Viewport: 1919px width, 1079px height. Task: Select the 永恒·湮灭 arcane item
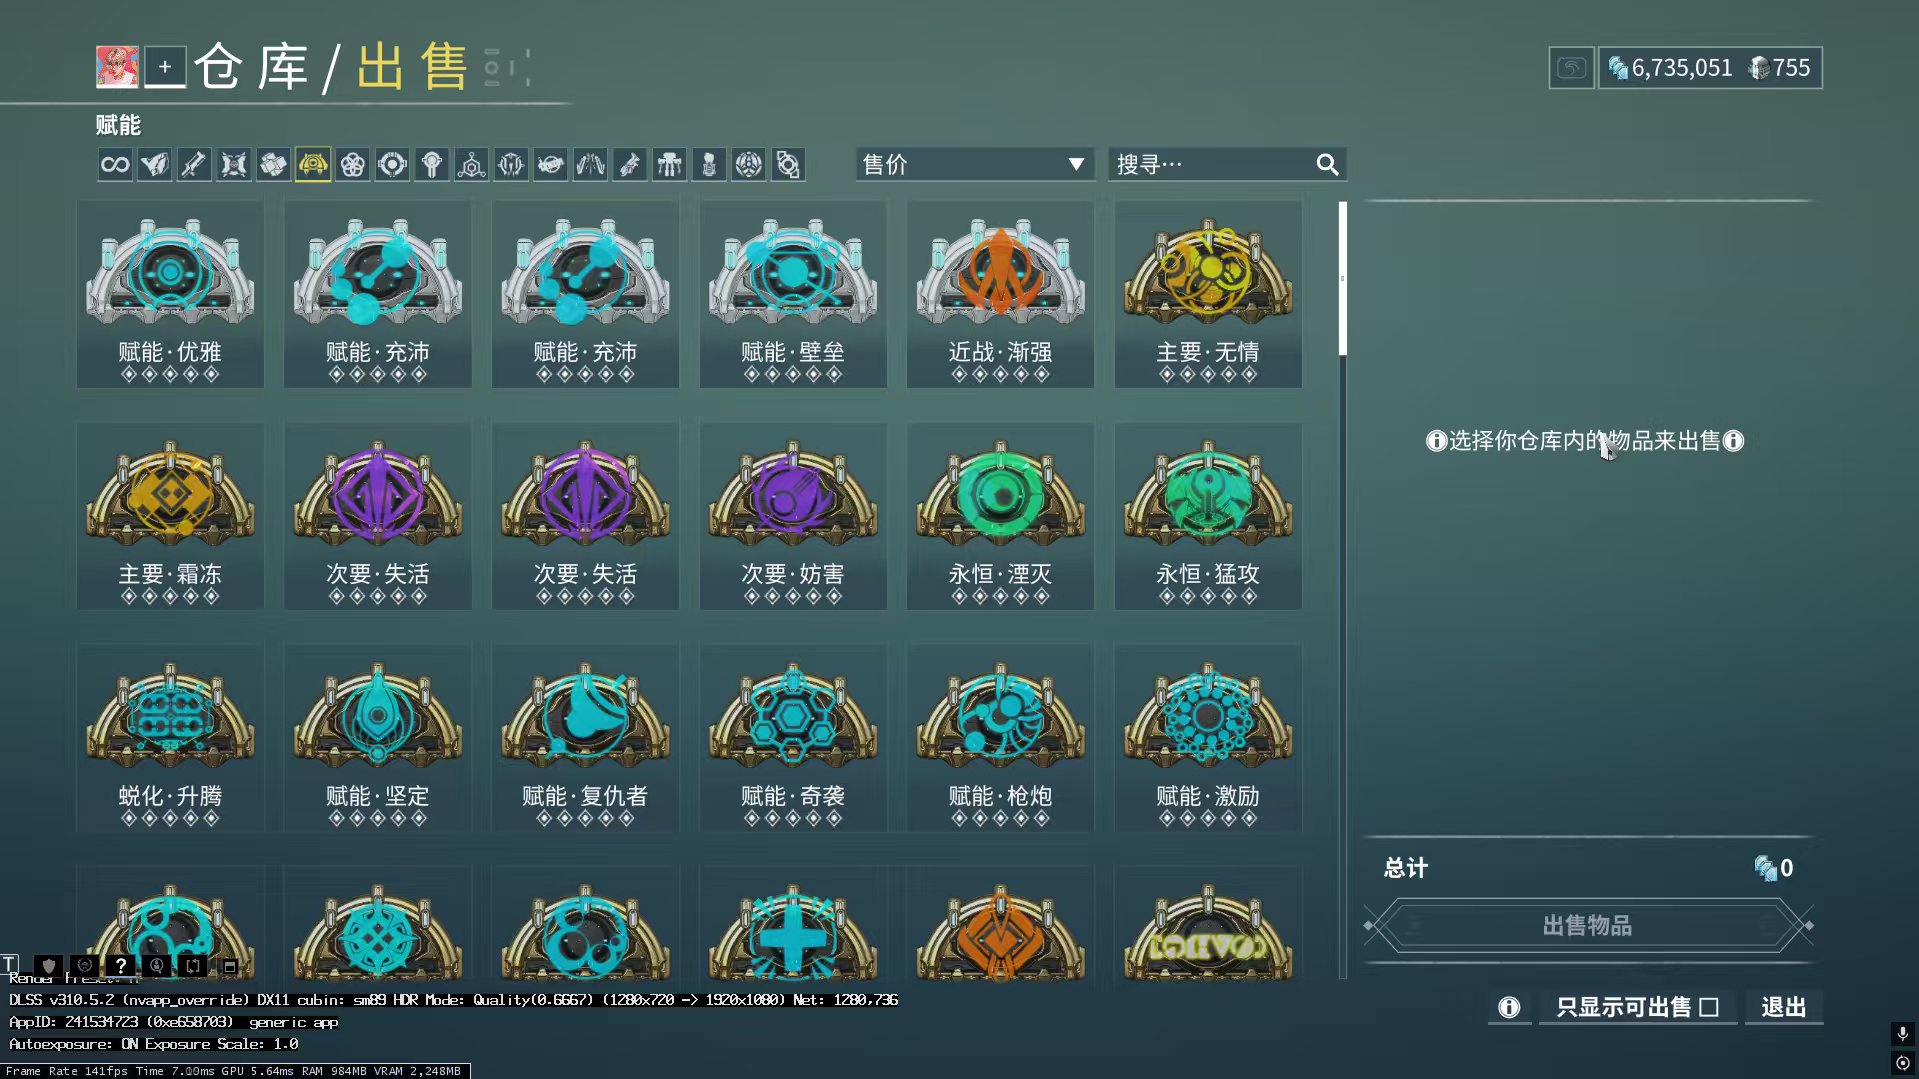(x=1000, y=516)
